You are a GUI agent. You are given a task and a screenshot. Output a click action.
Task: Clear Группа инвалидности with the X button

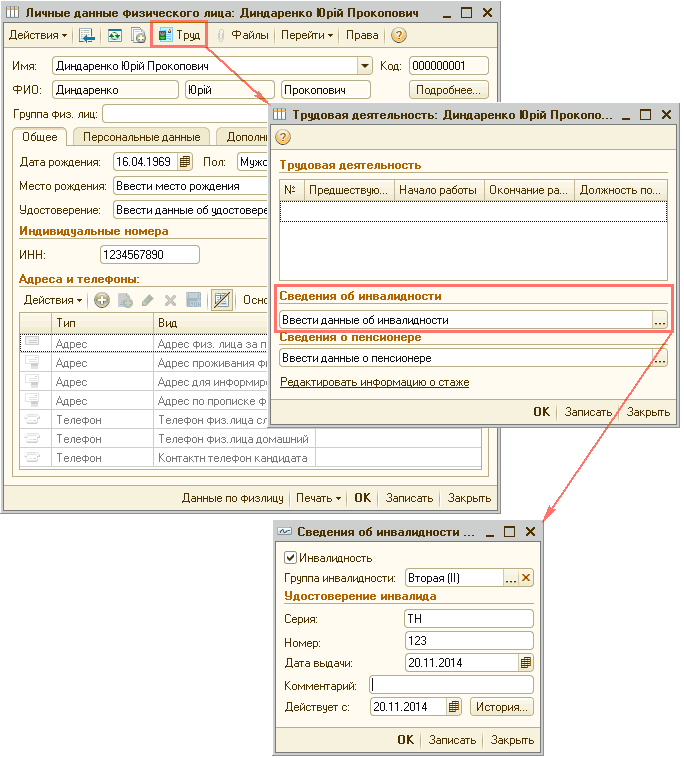click(x=526, y=578)
